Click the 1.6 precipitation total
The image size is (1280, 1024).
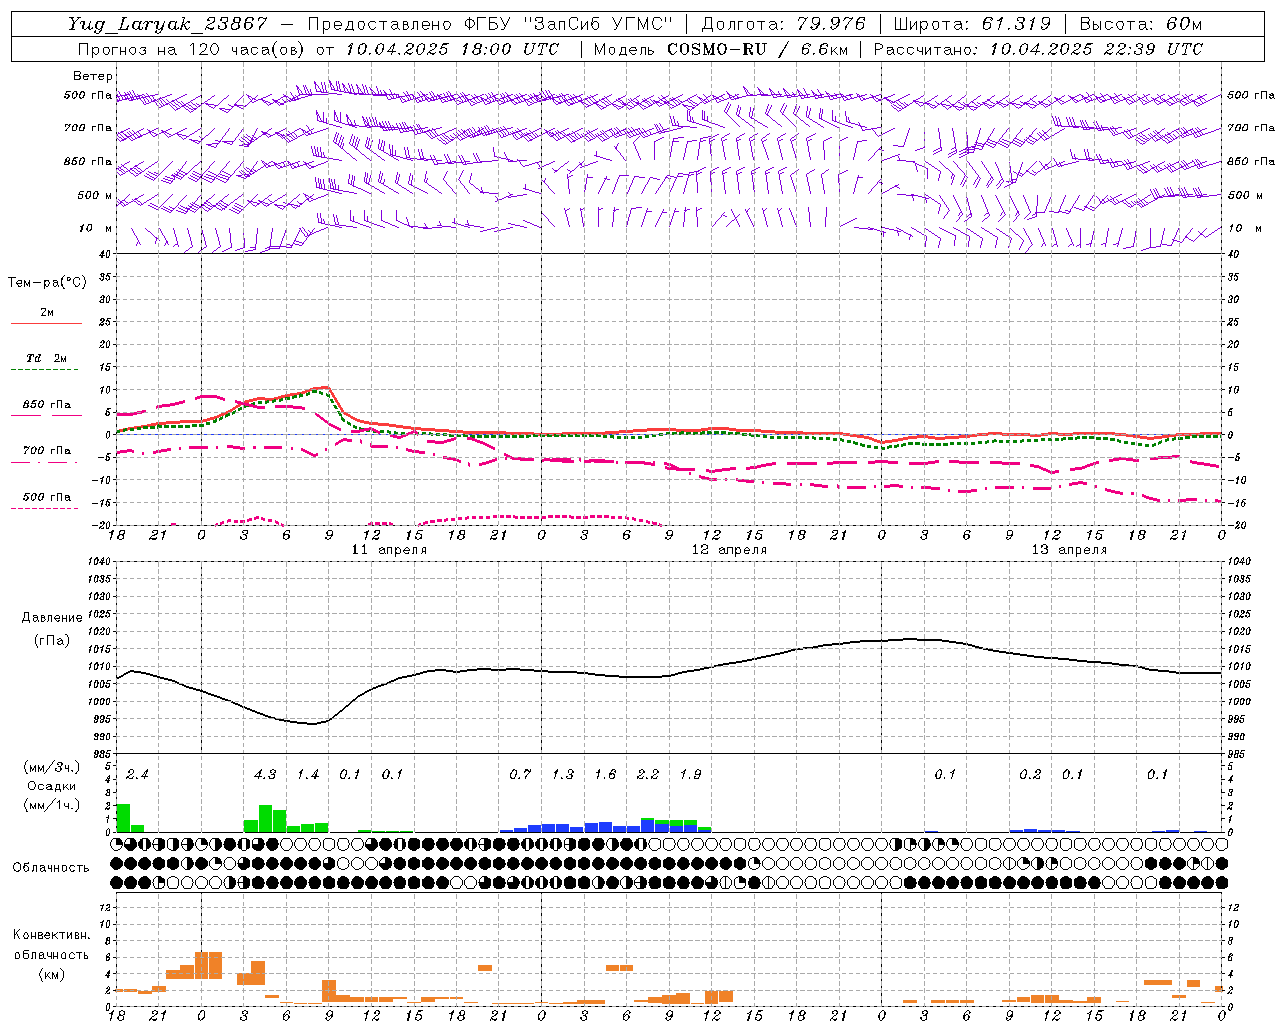(x=605, y=775)
